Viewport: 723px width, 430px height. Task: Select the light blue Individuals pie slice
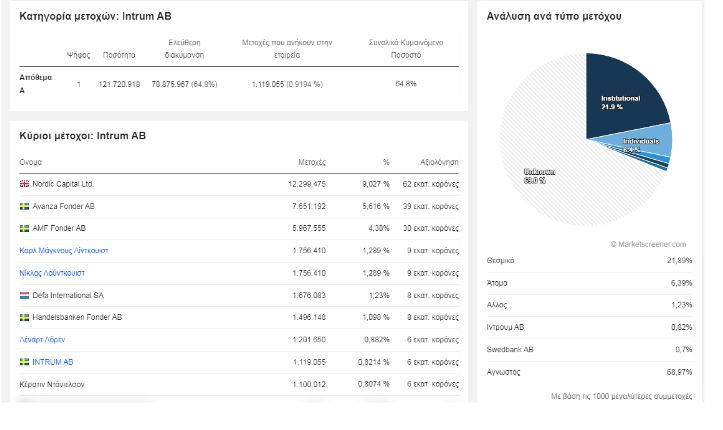(x=650, y=143)
